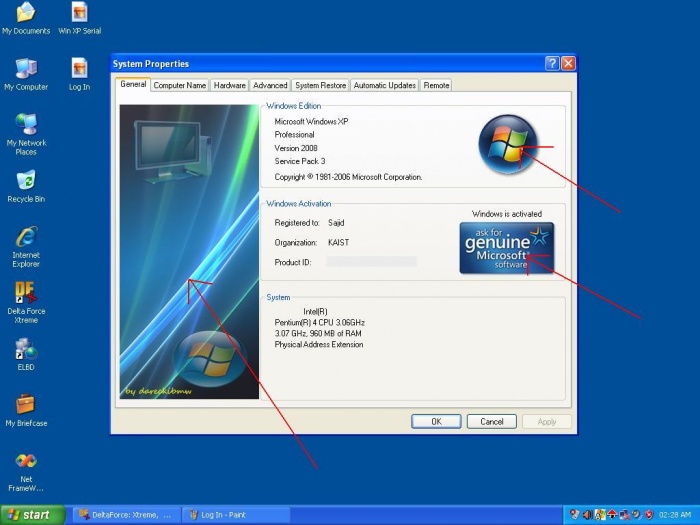Click the organization value 'KAIST'
Viewport: 700px width, 525px height.
click(x=338, y=242)
